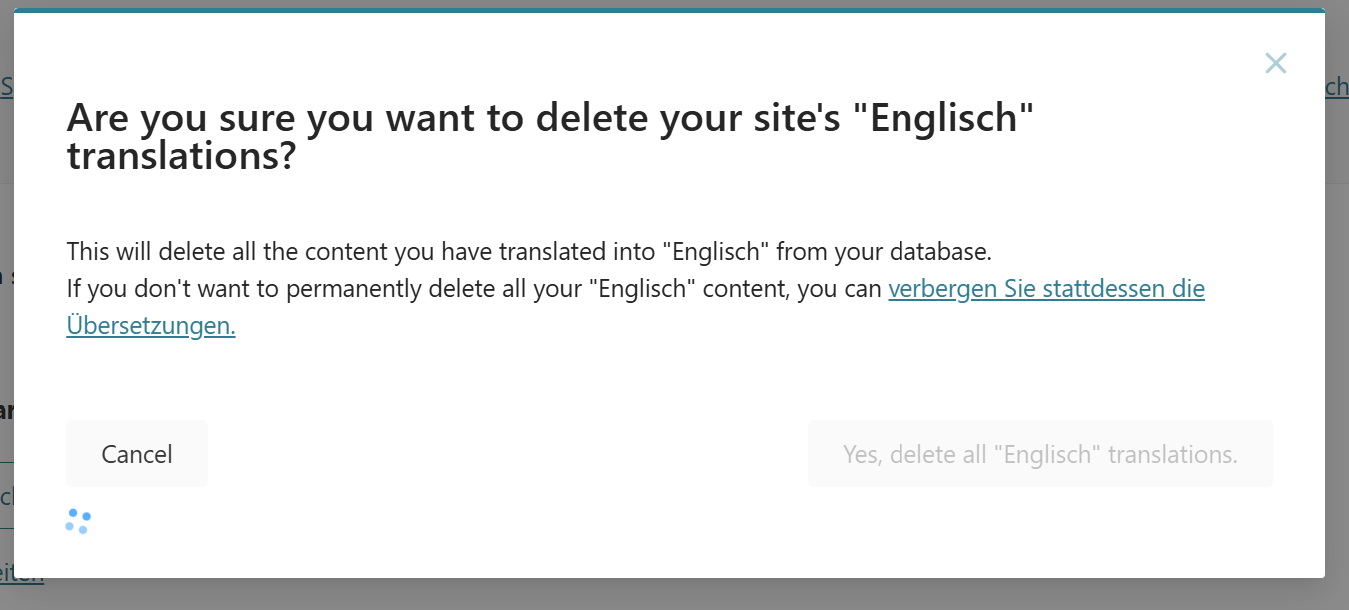Confirm with Yes, delete all "Englisch" translations
Viewport: 1349px width, 610px height.
1040,454
